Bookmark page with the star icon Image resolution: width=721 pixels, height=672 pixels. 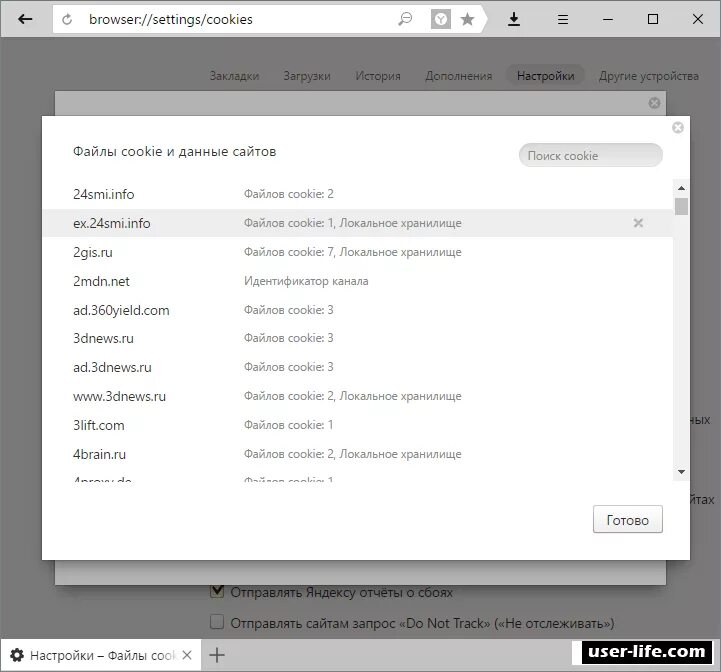[x=467, y=19]
